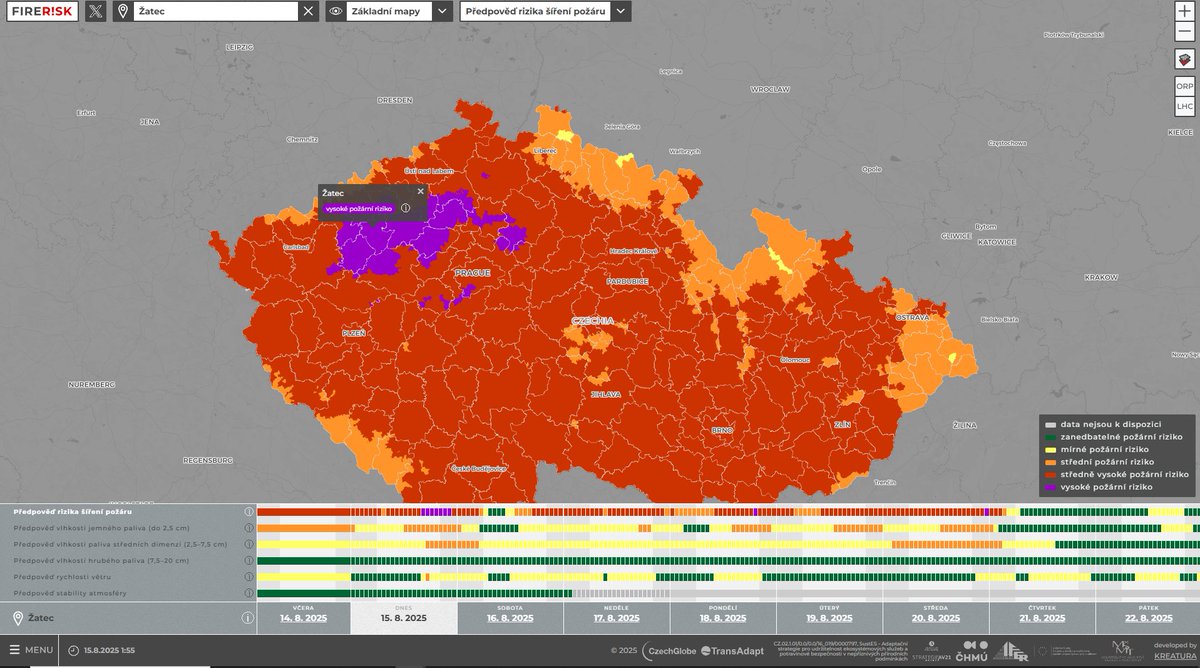Open info for Předpověď rizika šíření požáru
The height and width of the screenshot is (668, 1200).
(248, 511)
